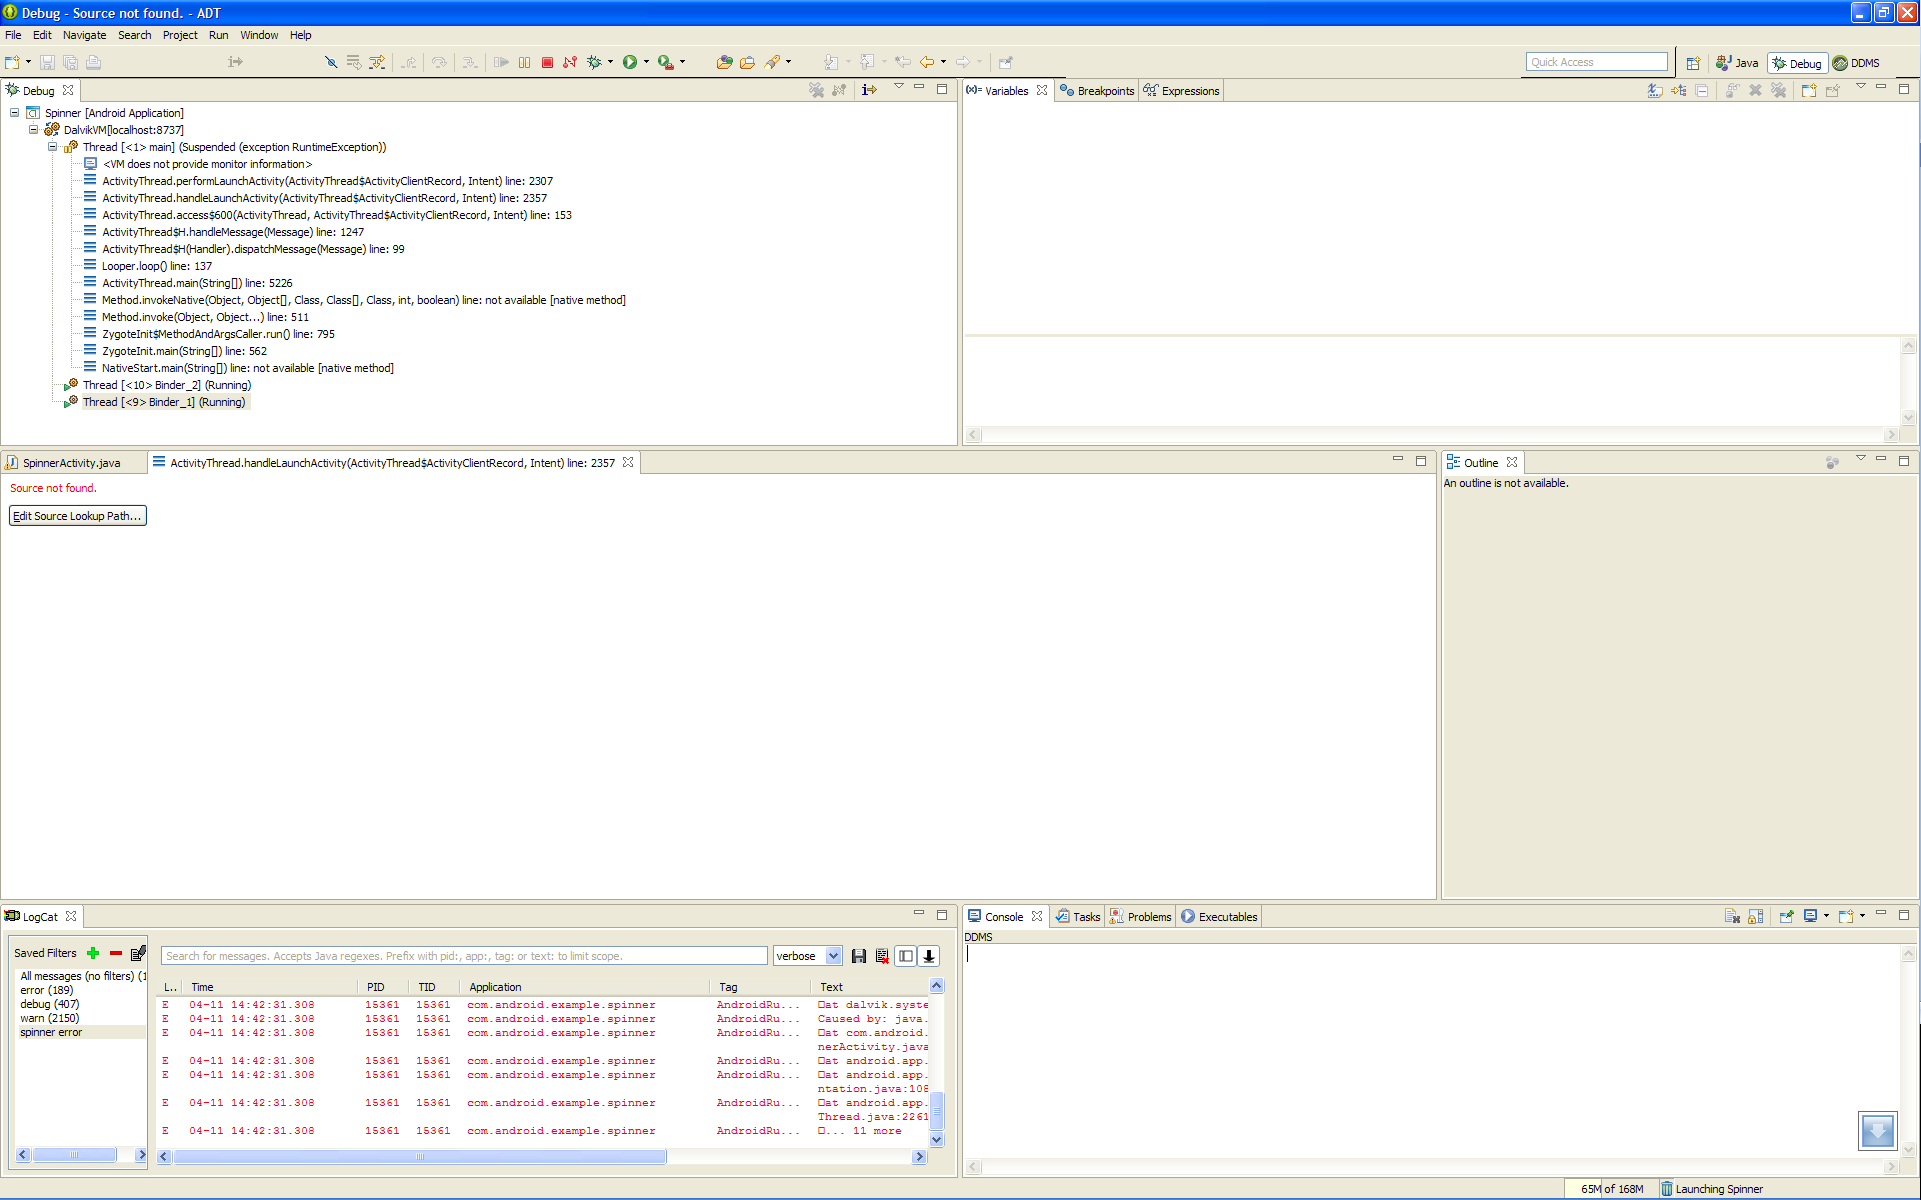Click the LogCat message search field
Image resolution: width=1921 pixels, height=1200 pixels.
(464, 956)
